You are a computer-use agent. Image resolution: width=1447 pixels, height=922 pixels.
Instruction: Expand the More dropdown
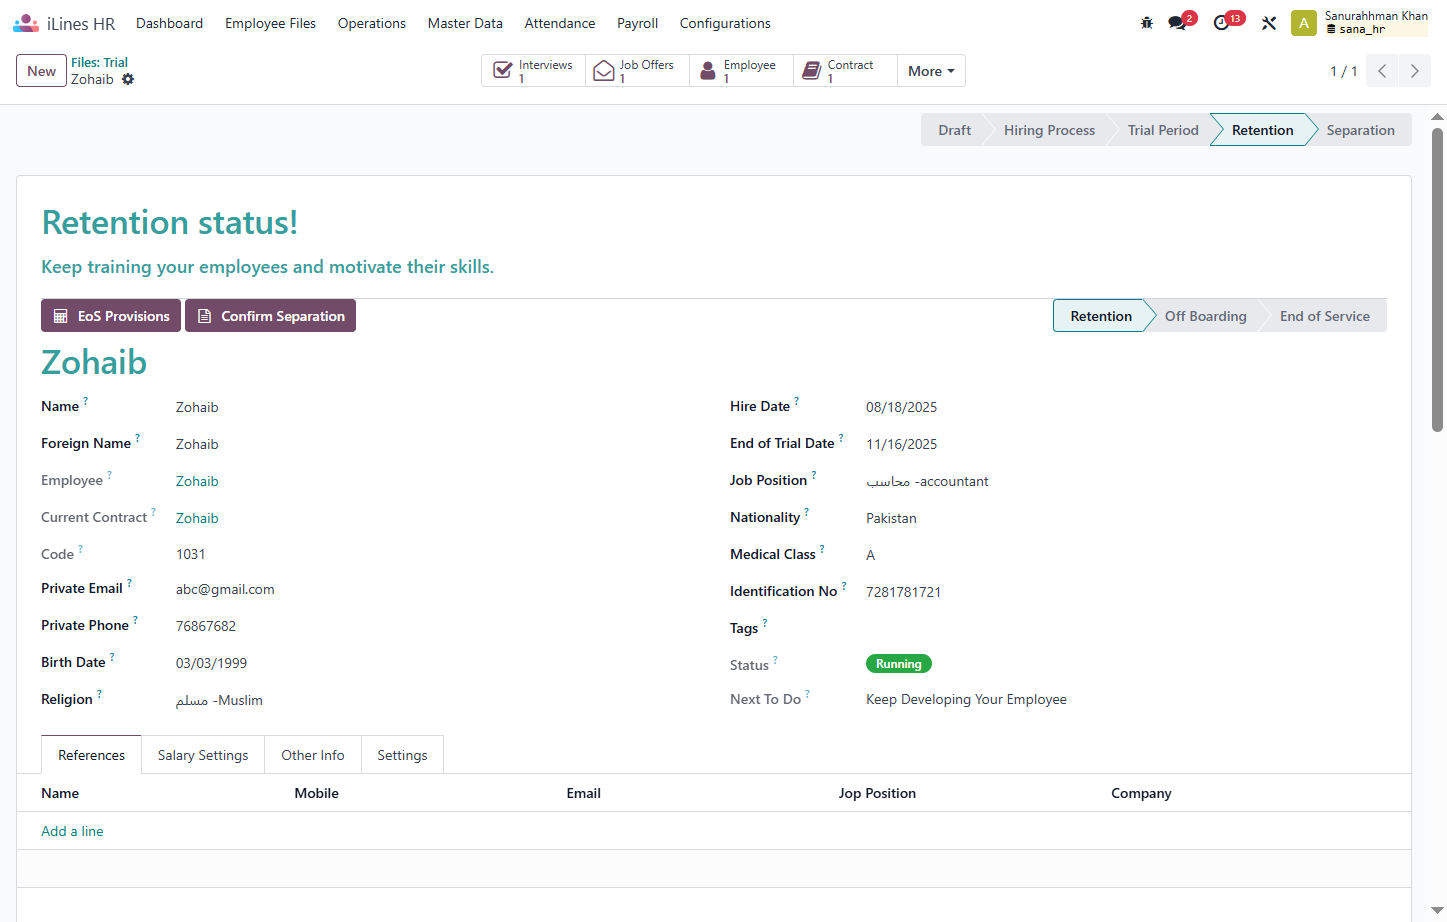[x=931, y=71]
